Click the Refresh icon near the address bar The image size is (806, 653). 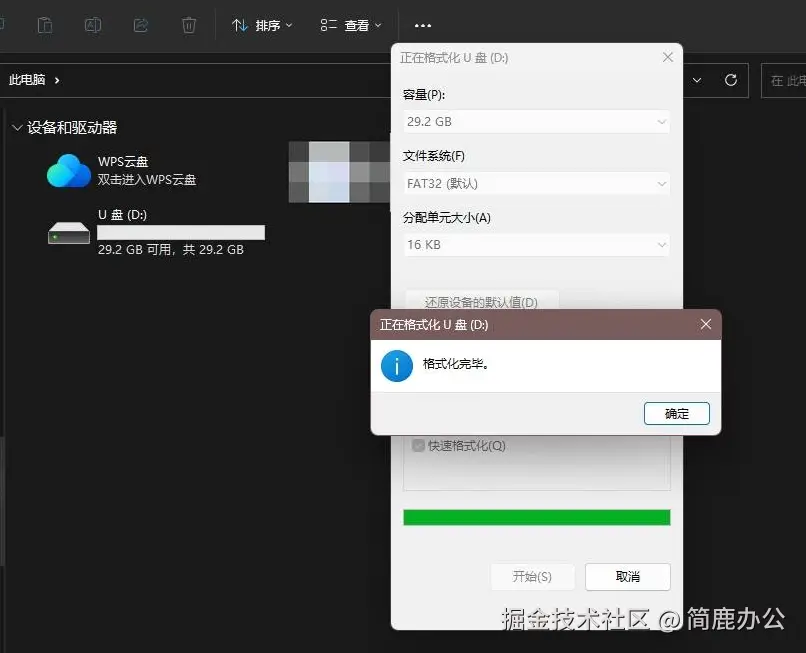pos(730,80)
